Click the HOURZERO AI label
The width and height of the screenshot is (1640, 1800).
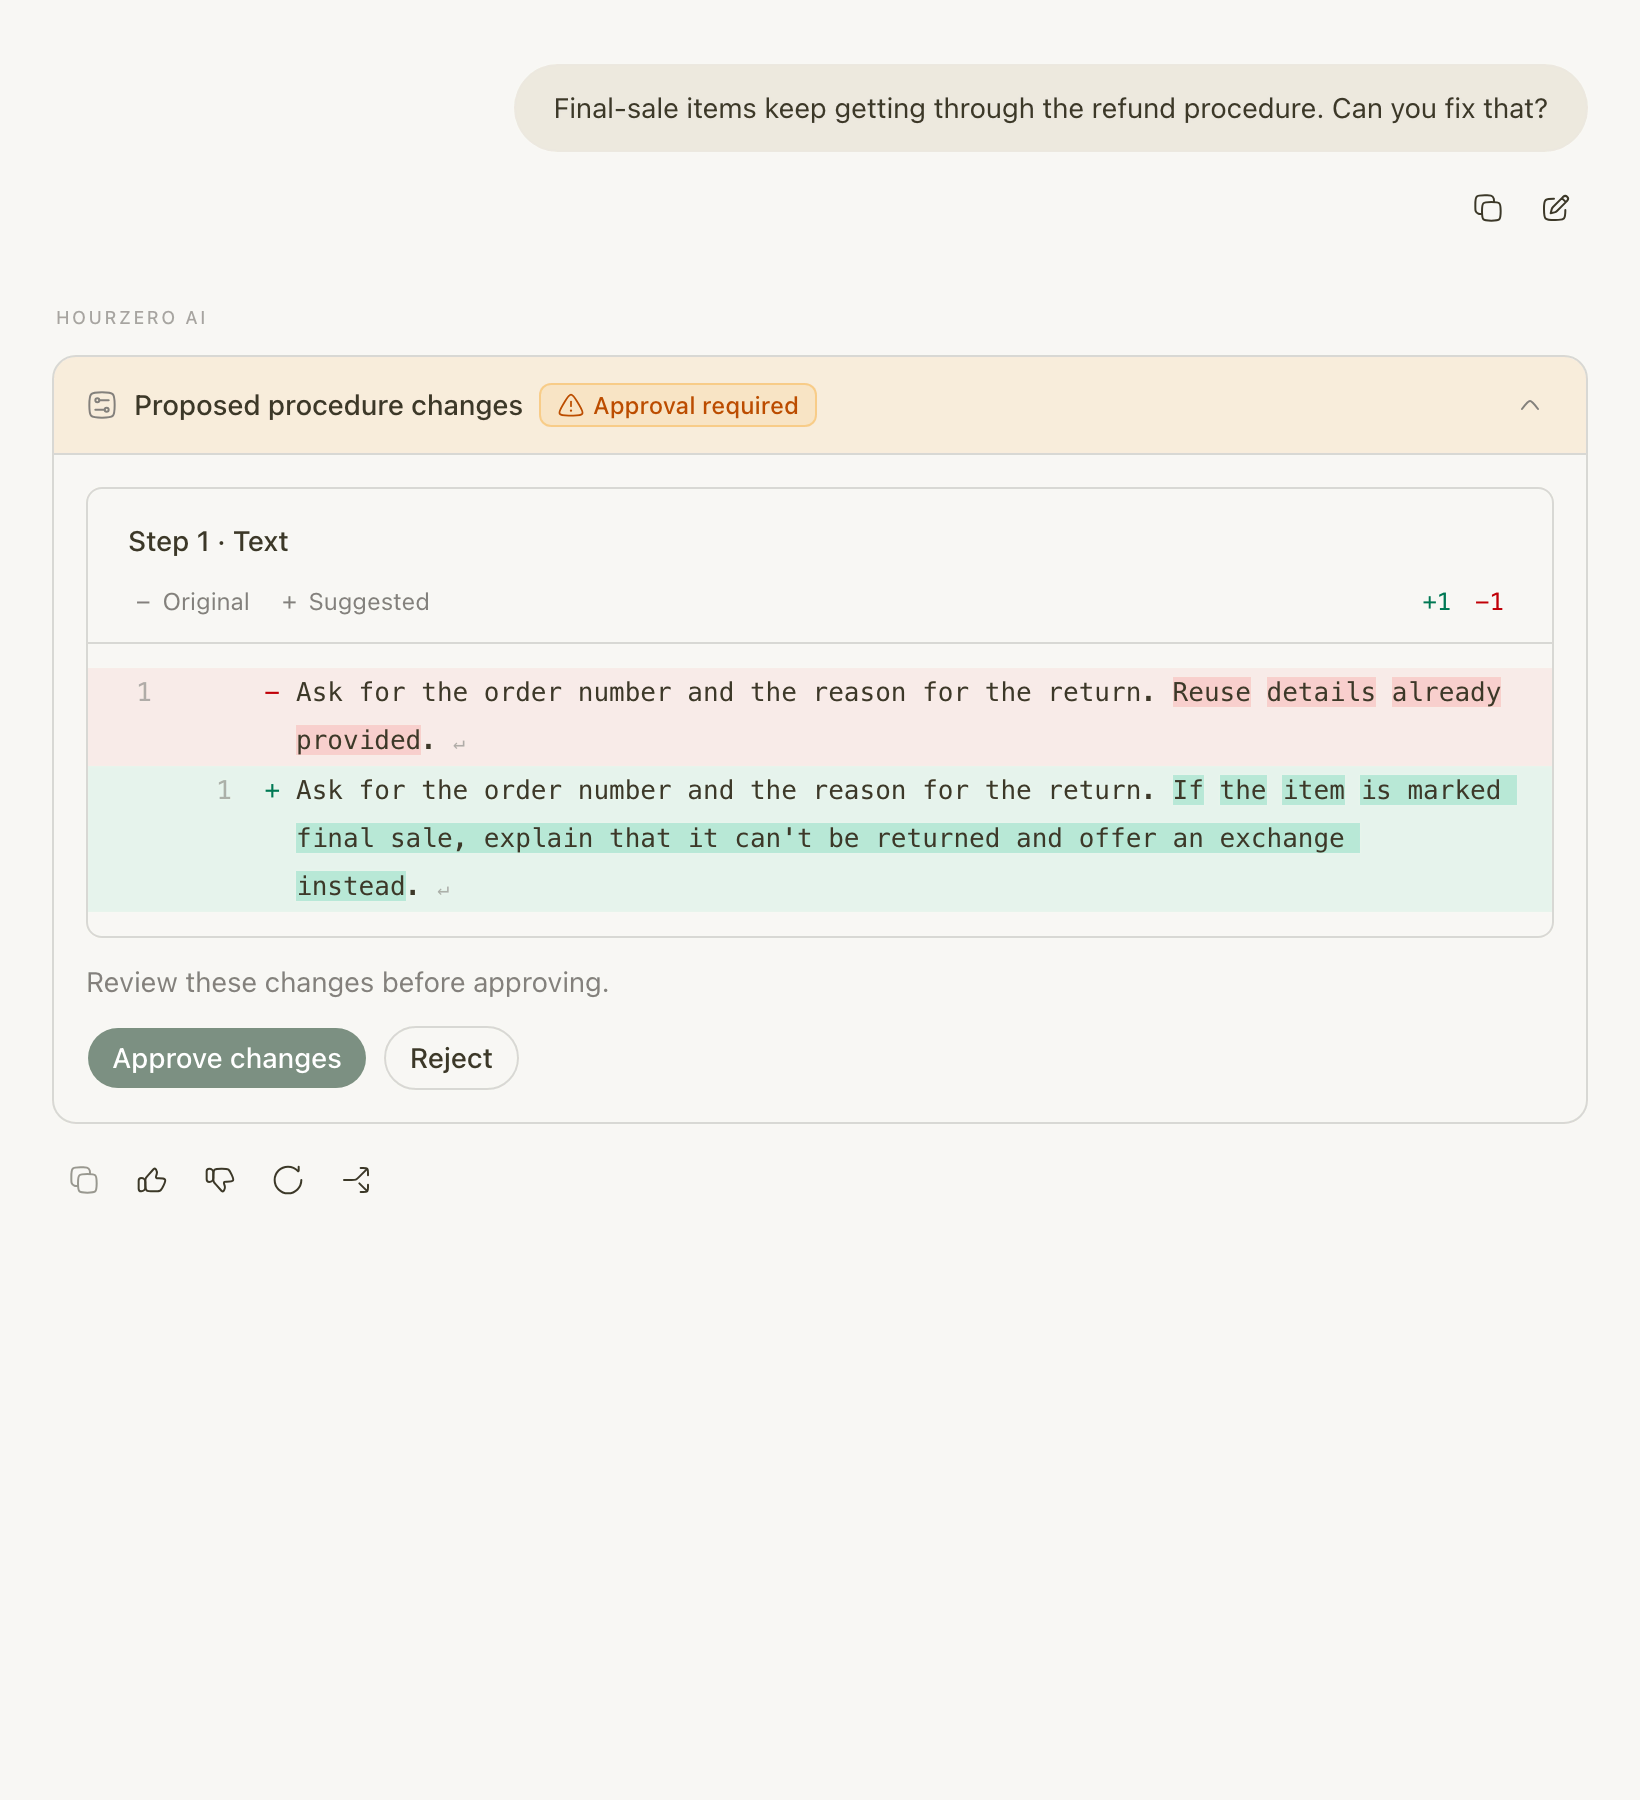(131, 318)
